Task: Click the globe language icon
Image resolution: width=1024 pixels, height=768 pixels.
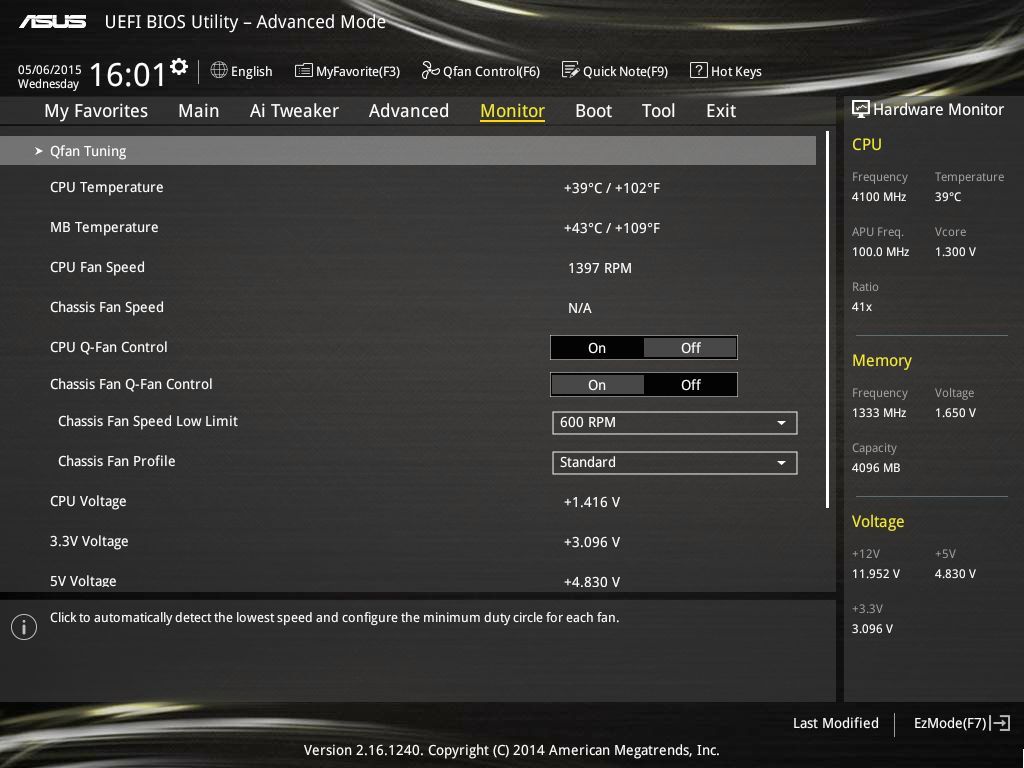Action: tap(219, 71)
